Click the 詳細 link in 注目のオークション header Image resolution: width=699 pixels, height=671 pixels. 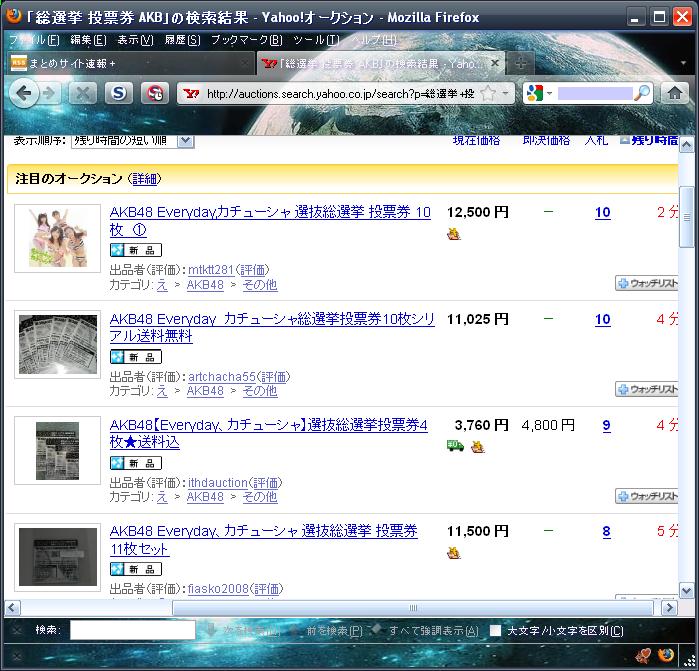144,179
